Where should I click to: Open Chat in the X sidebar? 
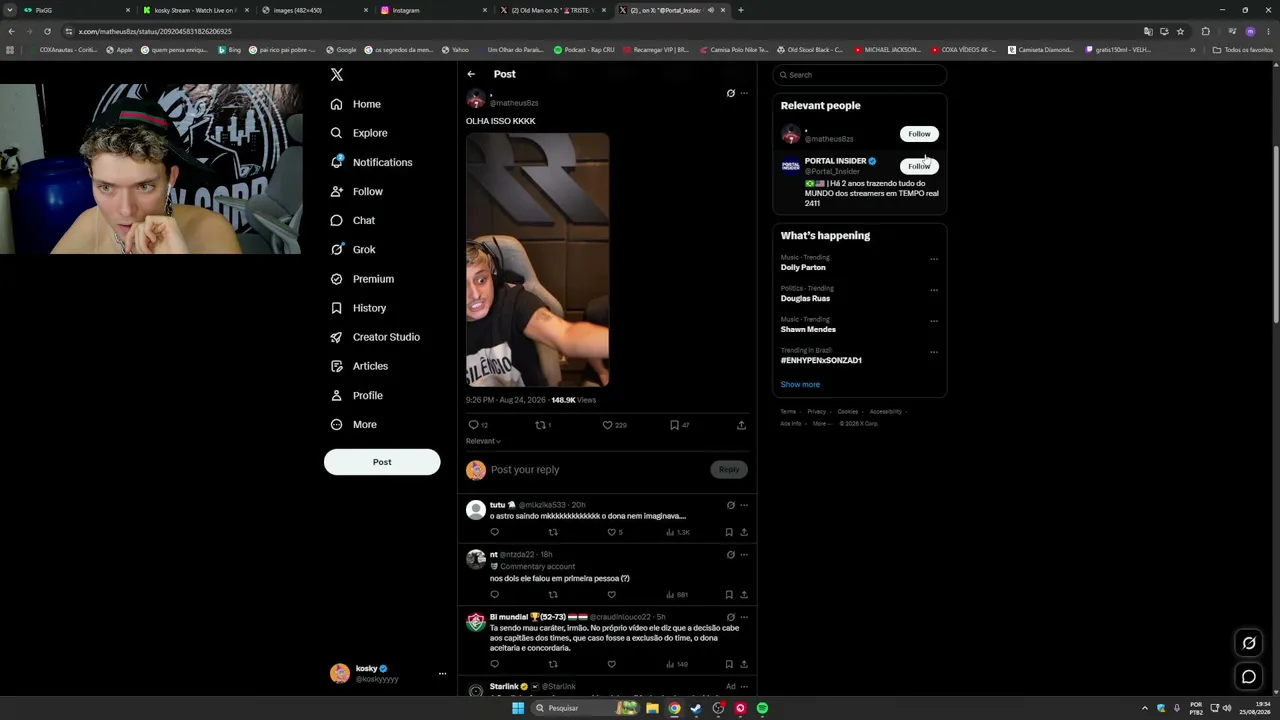[x=353, y=220]
